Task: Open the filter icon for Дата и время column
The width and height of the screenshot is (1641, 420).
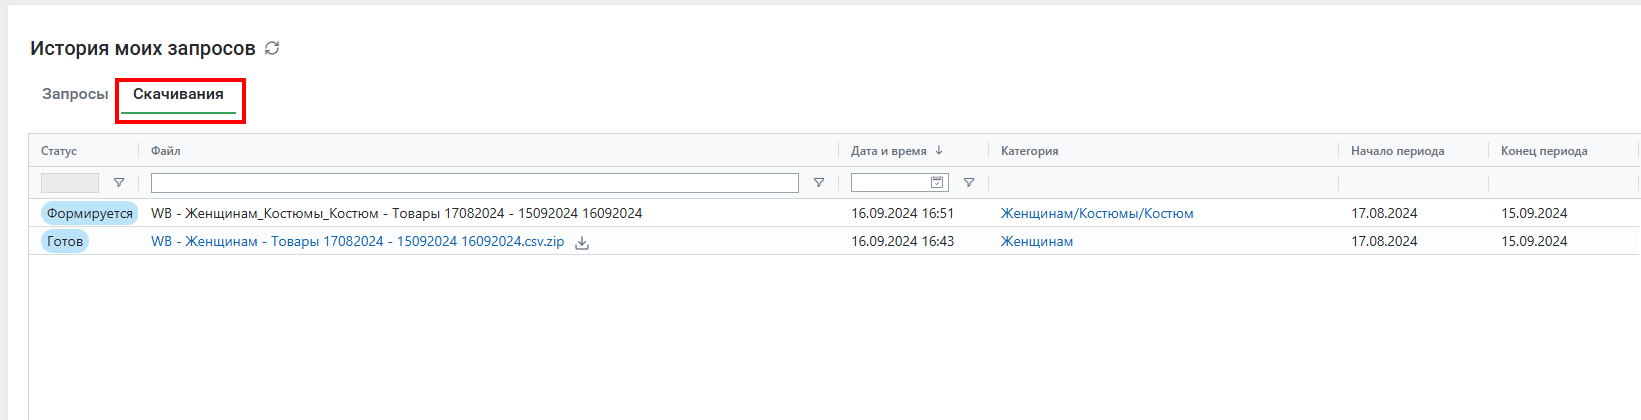Action: [x=969, y=183]
